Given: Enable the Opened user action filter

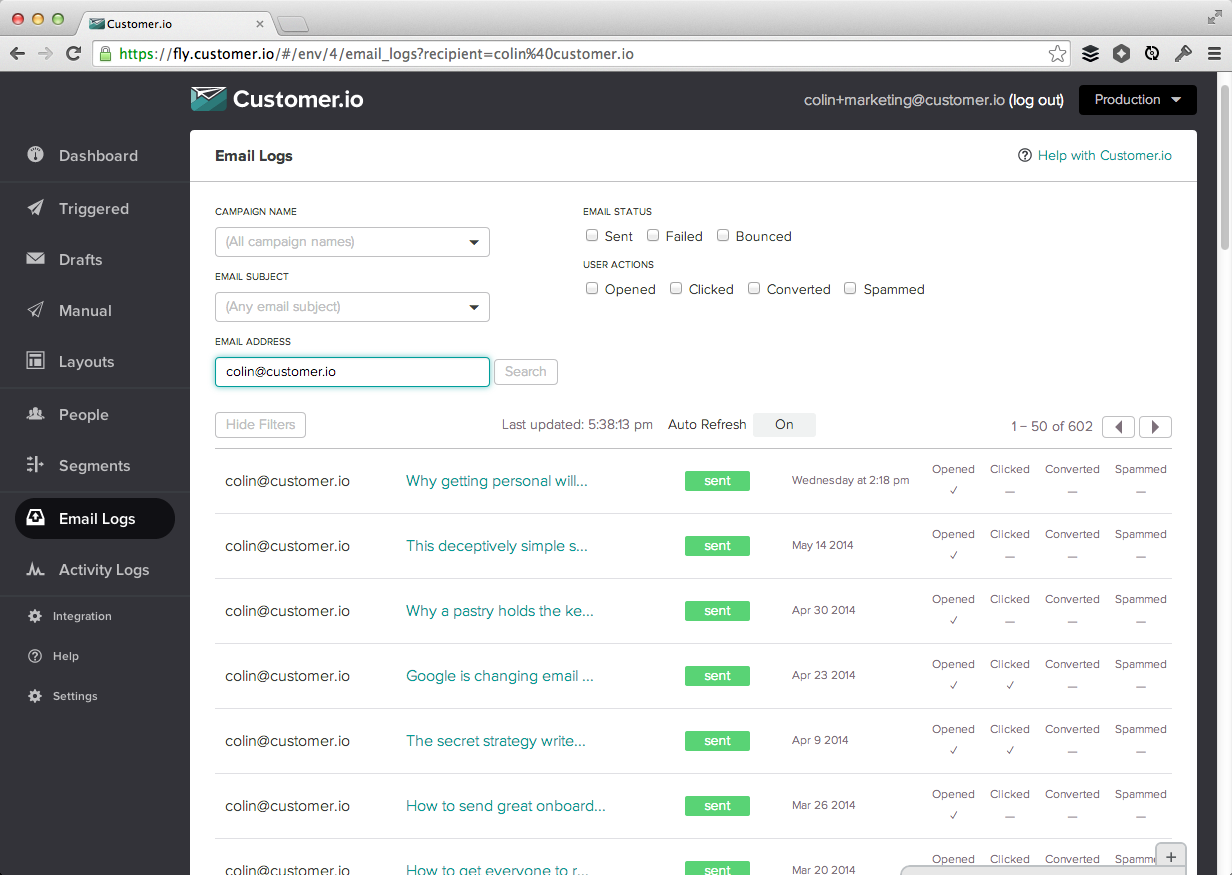Looking at the screenshot, I should point(592,287).
